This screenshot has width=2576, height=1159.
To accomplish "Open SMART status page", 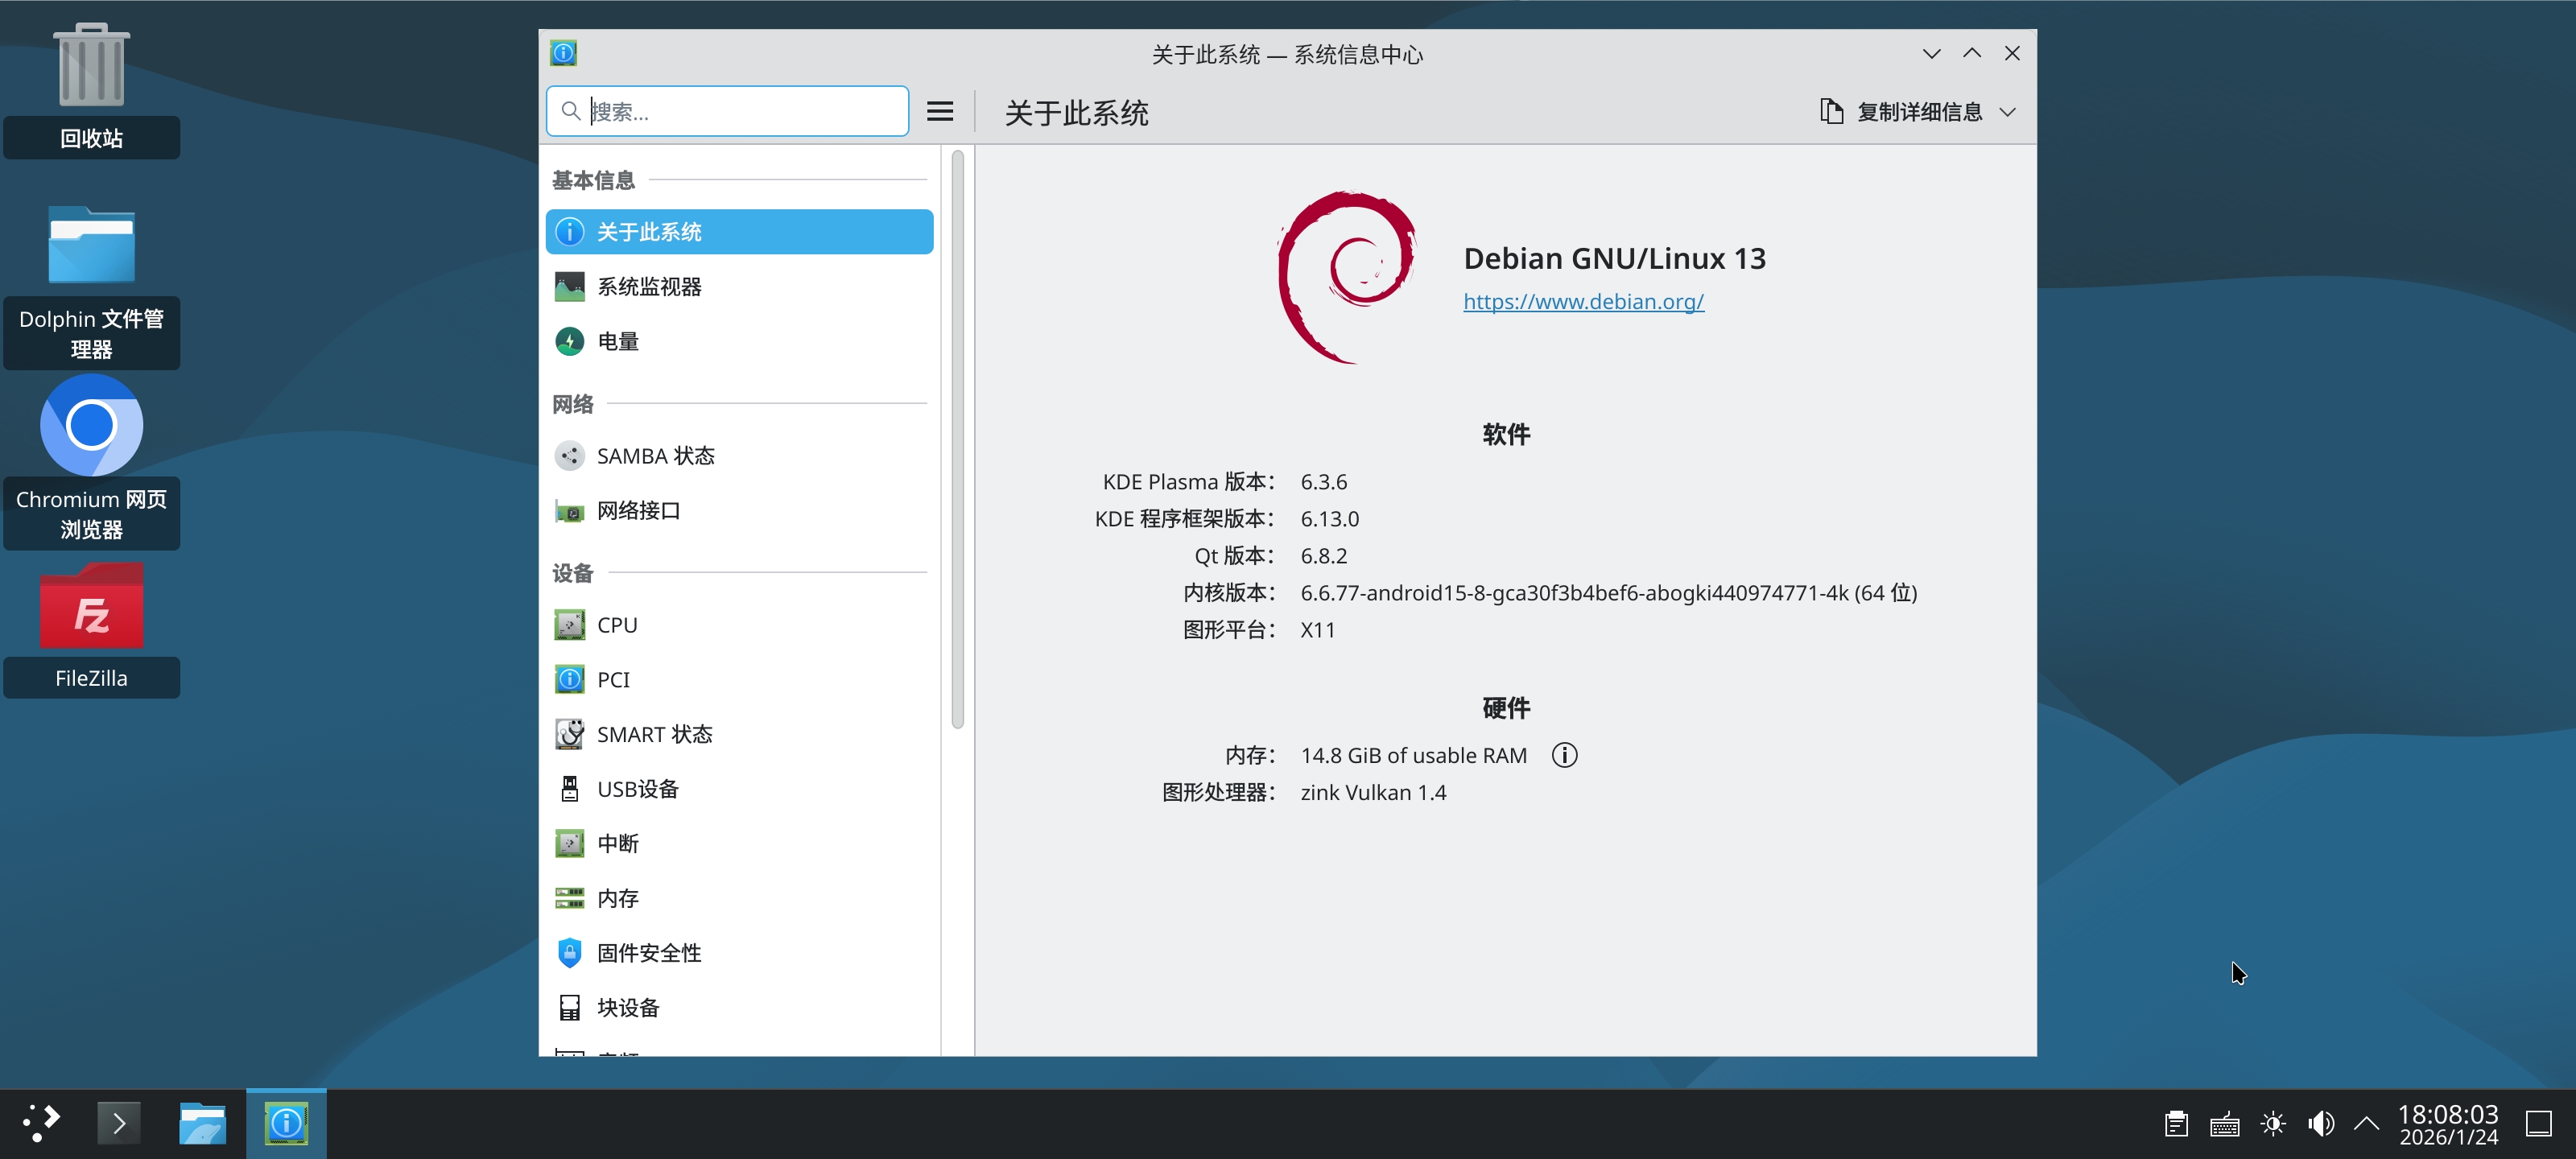I will pos(654,734).
